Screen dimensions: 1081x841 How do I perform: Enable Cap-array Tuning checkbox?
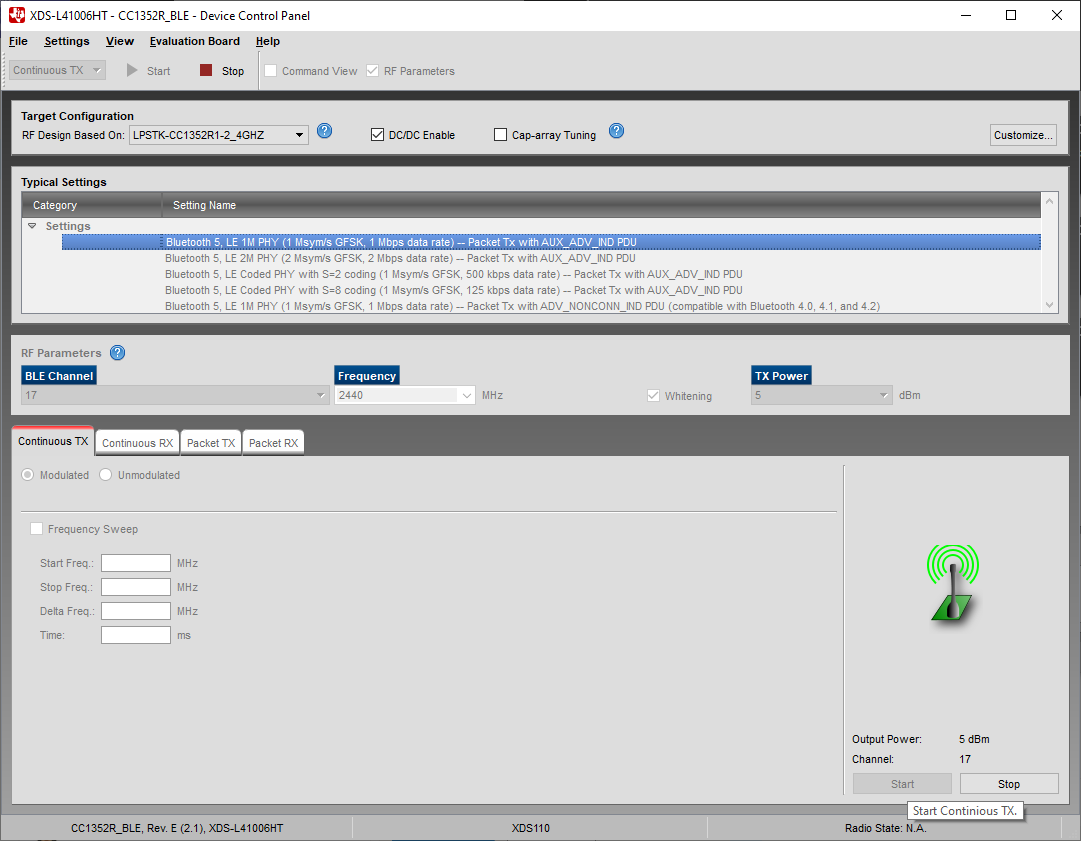pos(501,135)
